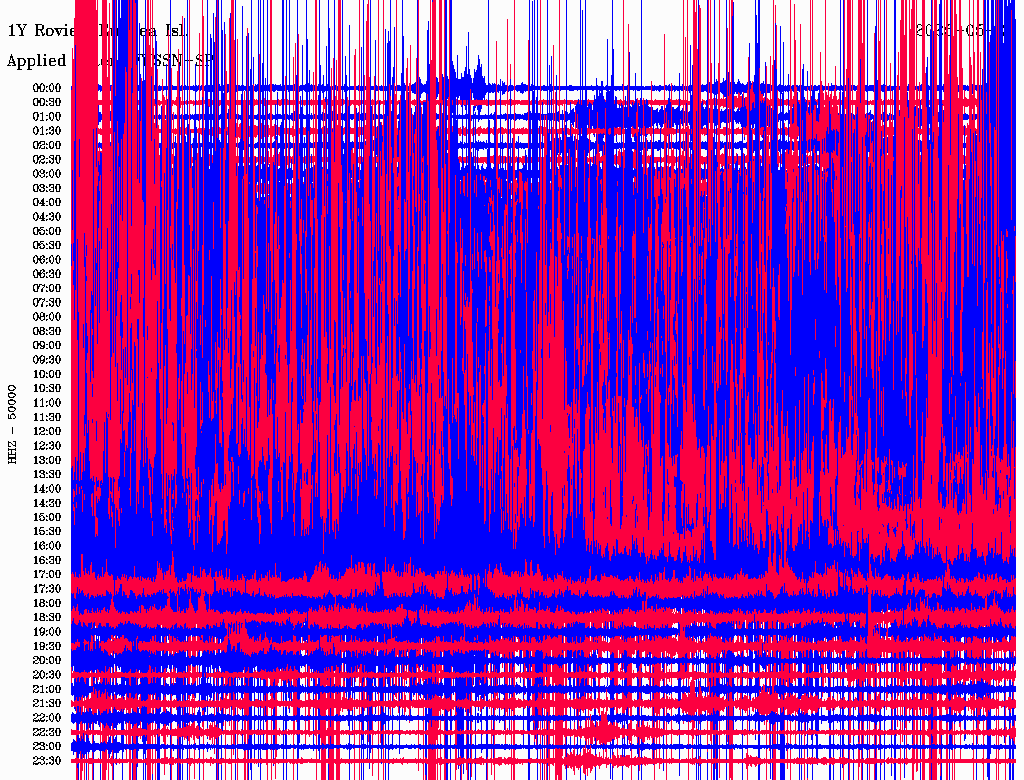Select the 03:30 time label
The width and height of the screenshot is (1024, 780).
click(47, 188)
